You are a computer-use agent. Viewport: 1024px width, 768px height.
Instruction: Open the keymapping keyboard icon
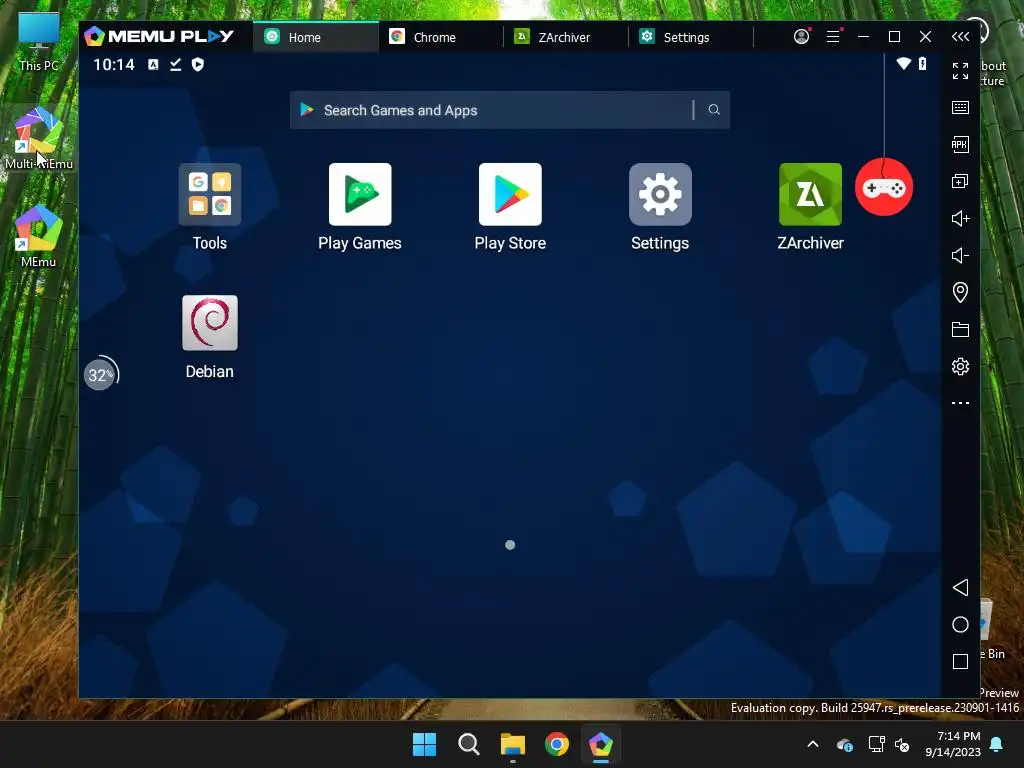pos(960,108)
